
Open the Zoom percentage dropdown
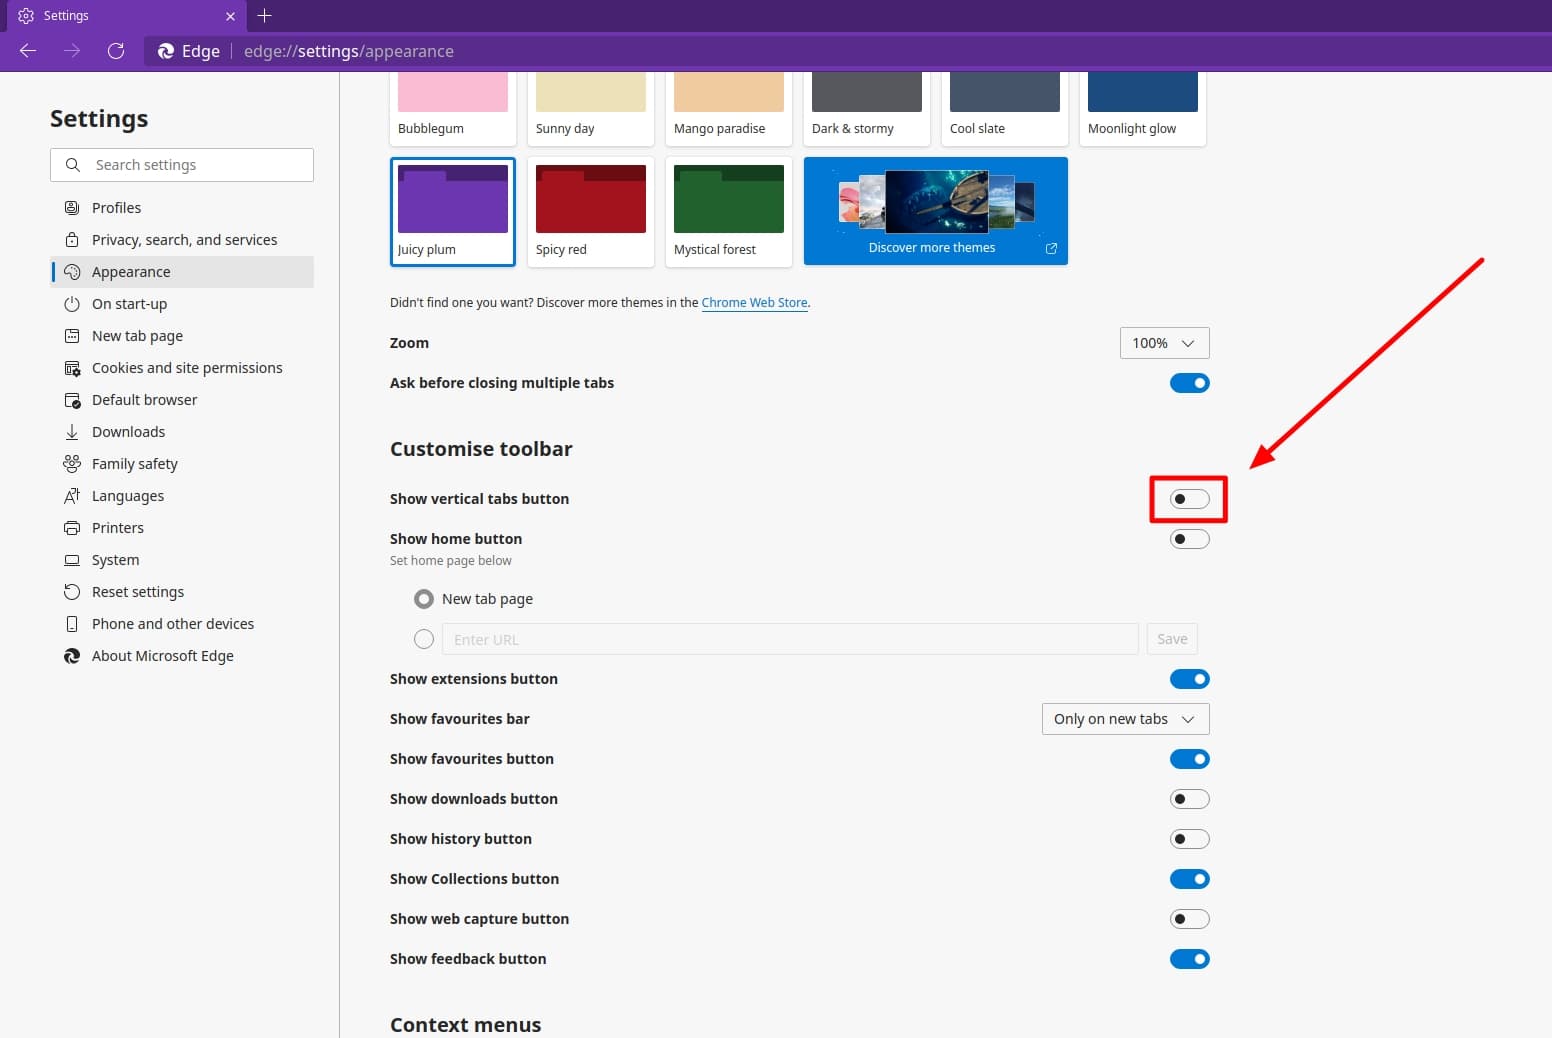[x=1164, y=342]
